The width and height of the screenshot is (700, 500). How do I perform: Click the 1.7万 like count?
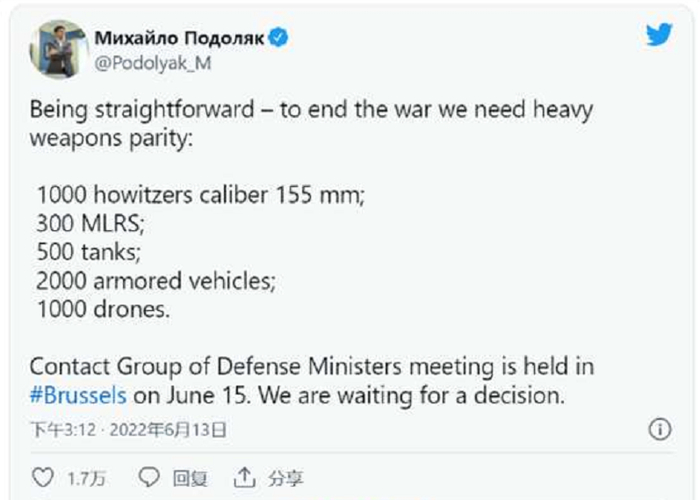tap(82, 477)
